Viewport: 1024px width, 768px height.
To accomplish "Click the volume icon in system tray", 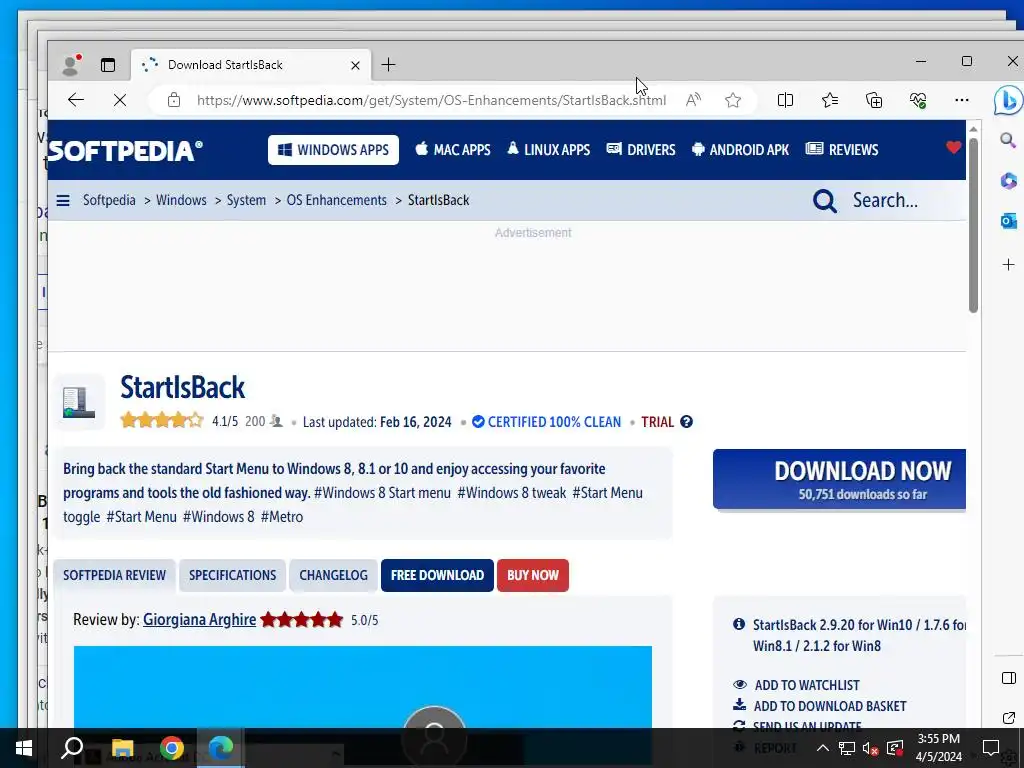I will coord(871,748).
